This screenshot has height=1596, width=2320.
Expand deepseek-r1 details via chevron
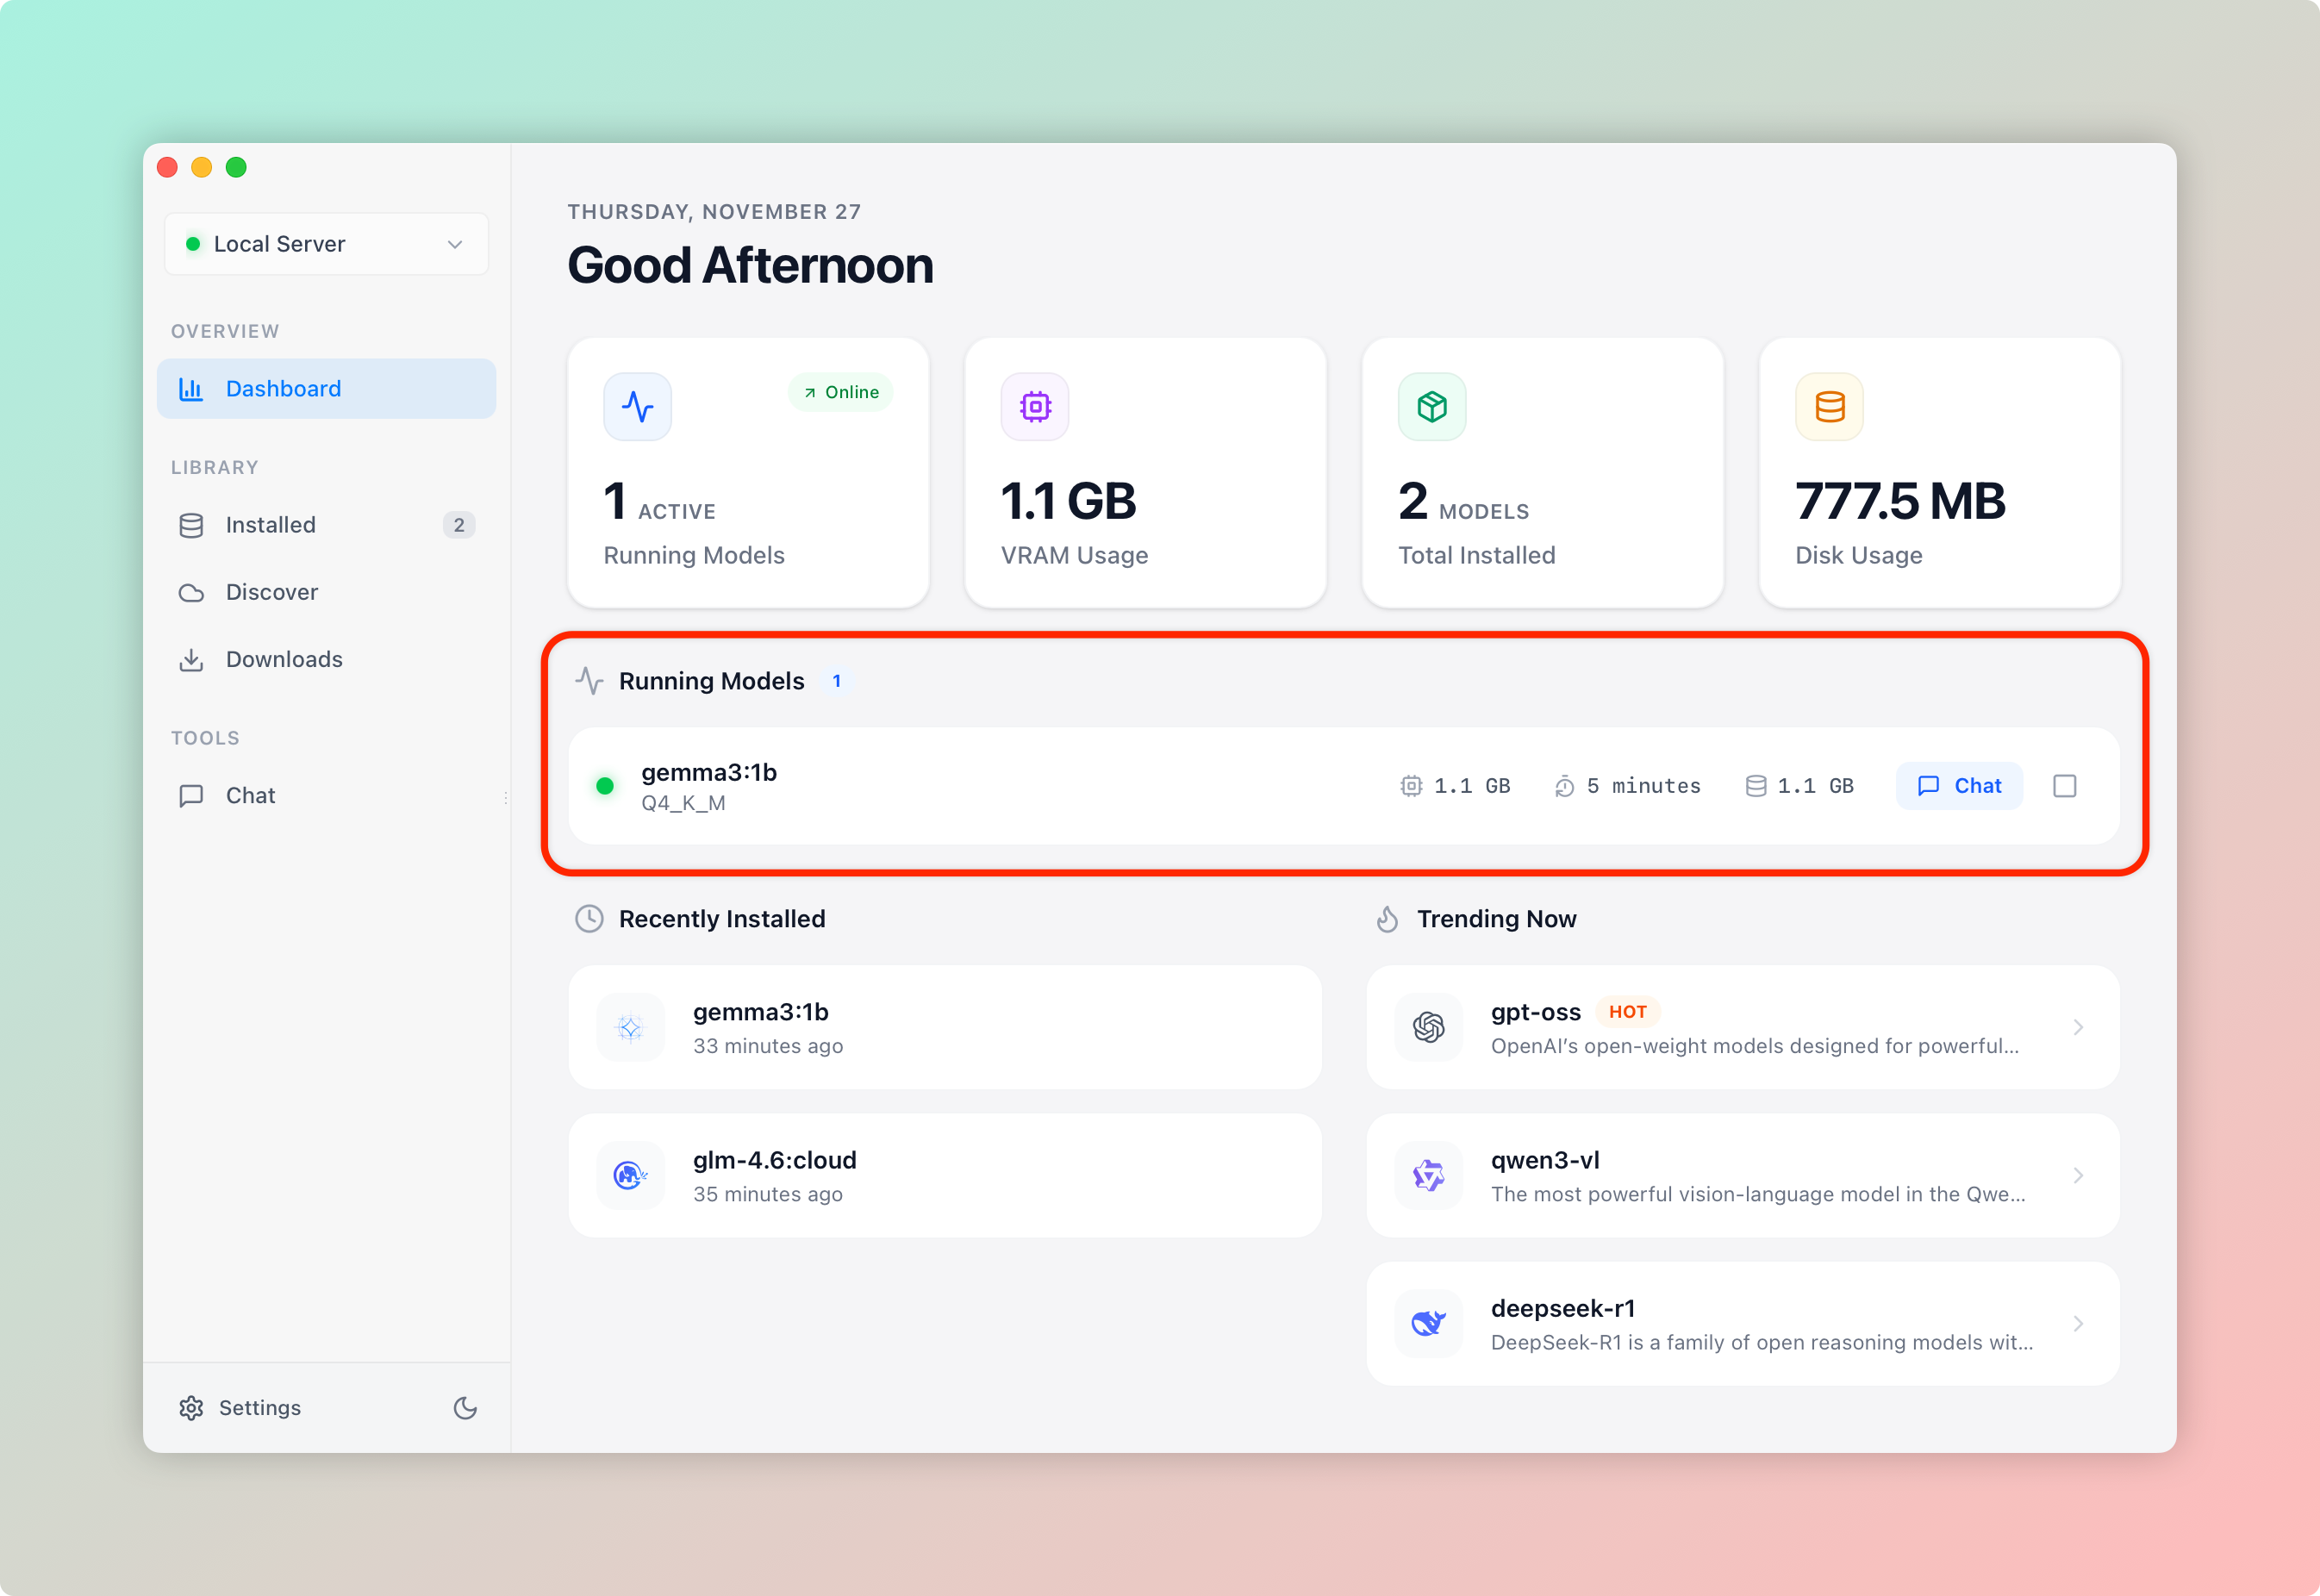point(2078,1323)
